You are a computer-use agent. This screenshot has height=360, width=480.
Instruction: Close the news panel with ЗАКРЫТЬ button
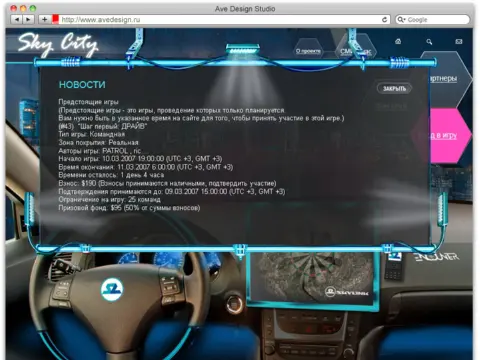point(394,88)
